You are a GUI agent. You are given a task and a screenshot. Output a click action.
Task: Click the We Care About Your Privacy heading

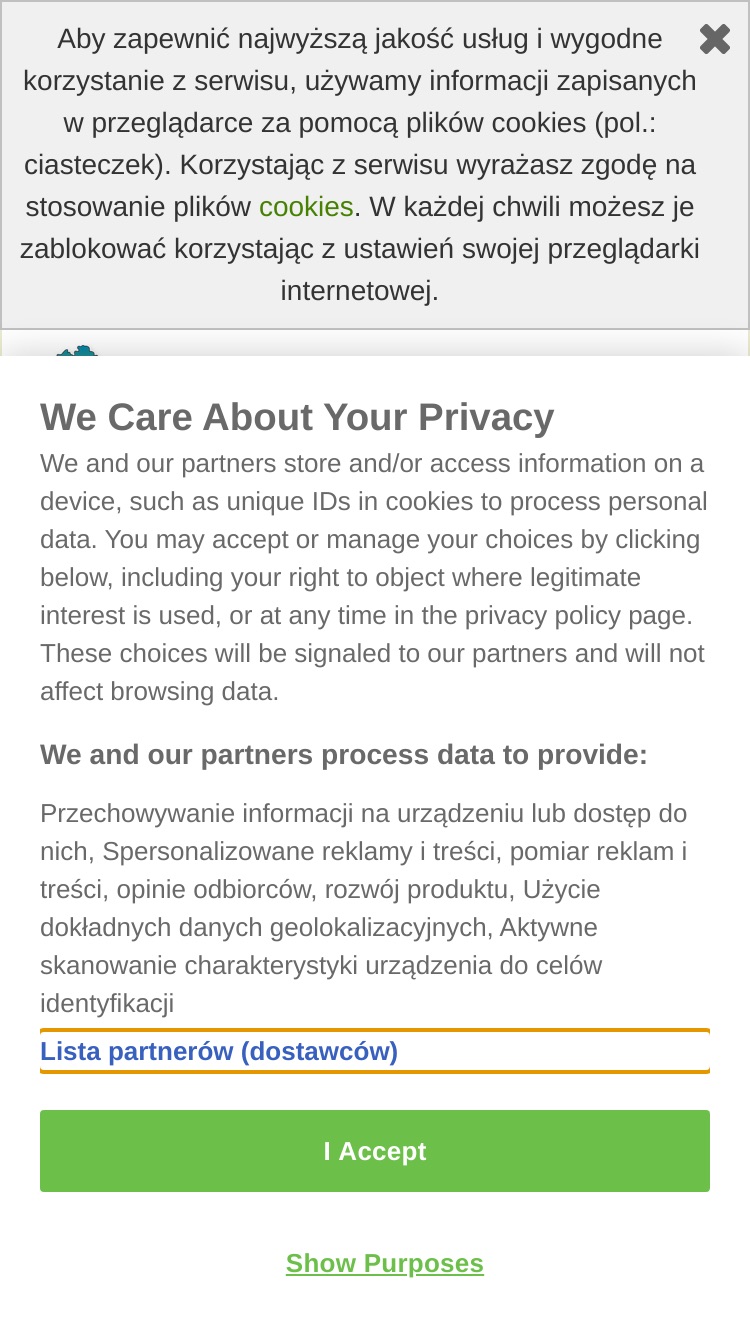click(x=297, y=417)
